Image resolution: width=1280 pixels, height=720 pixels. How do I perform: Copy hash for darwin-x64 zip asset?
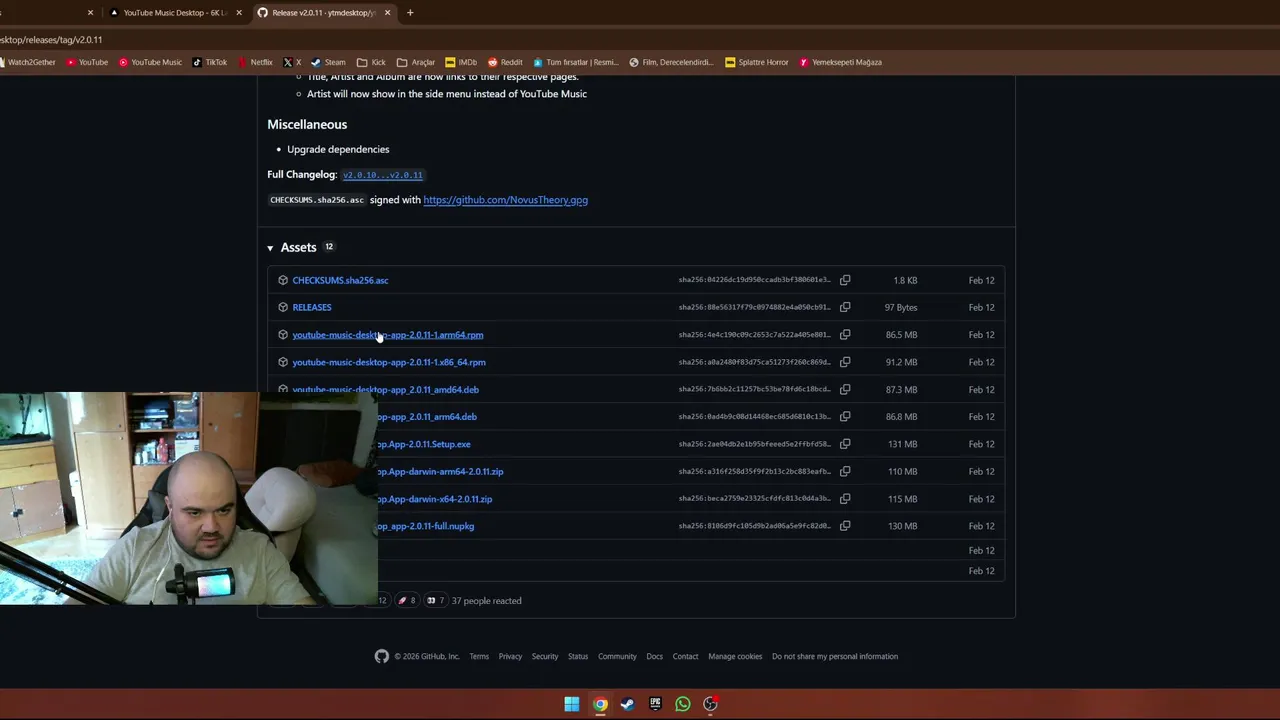845,498
